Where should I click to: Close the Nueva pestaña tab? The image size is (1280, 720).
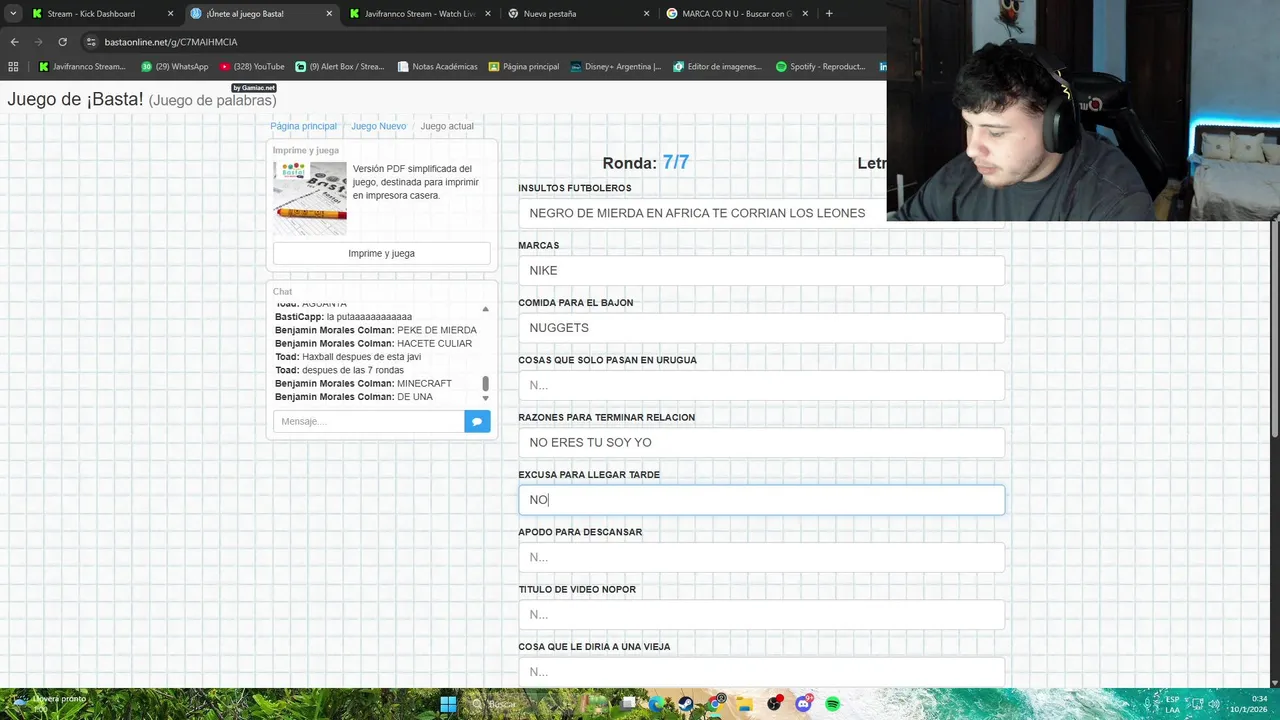tap(646, 14)
